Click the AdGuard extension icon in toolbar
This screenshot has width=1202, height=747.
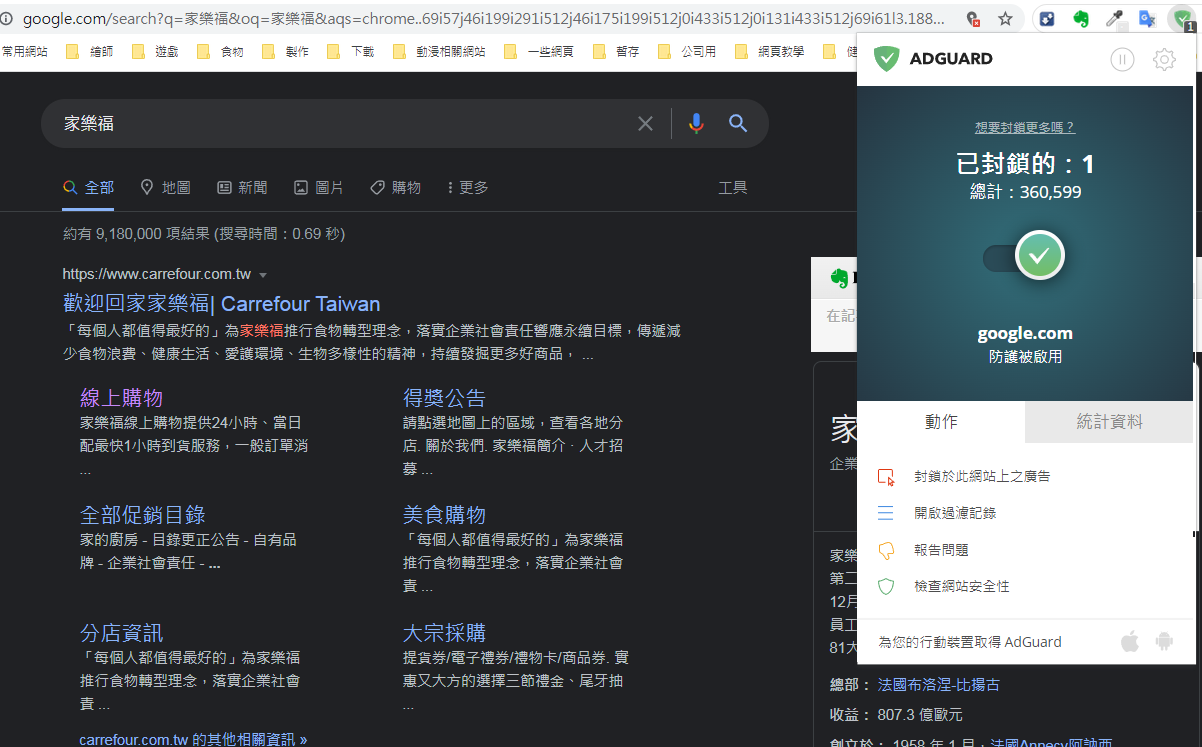[x=1183, y=18]
